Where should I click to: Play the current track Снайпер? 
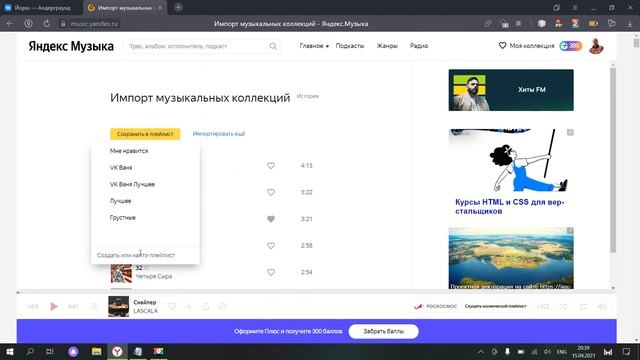53,307
